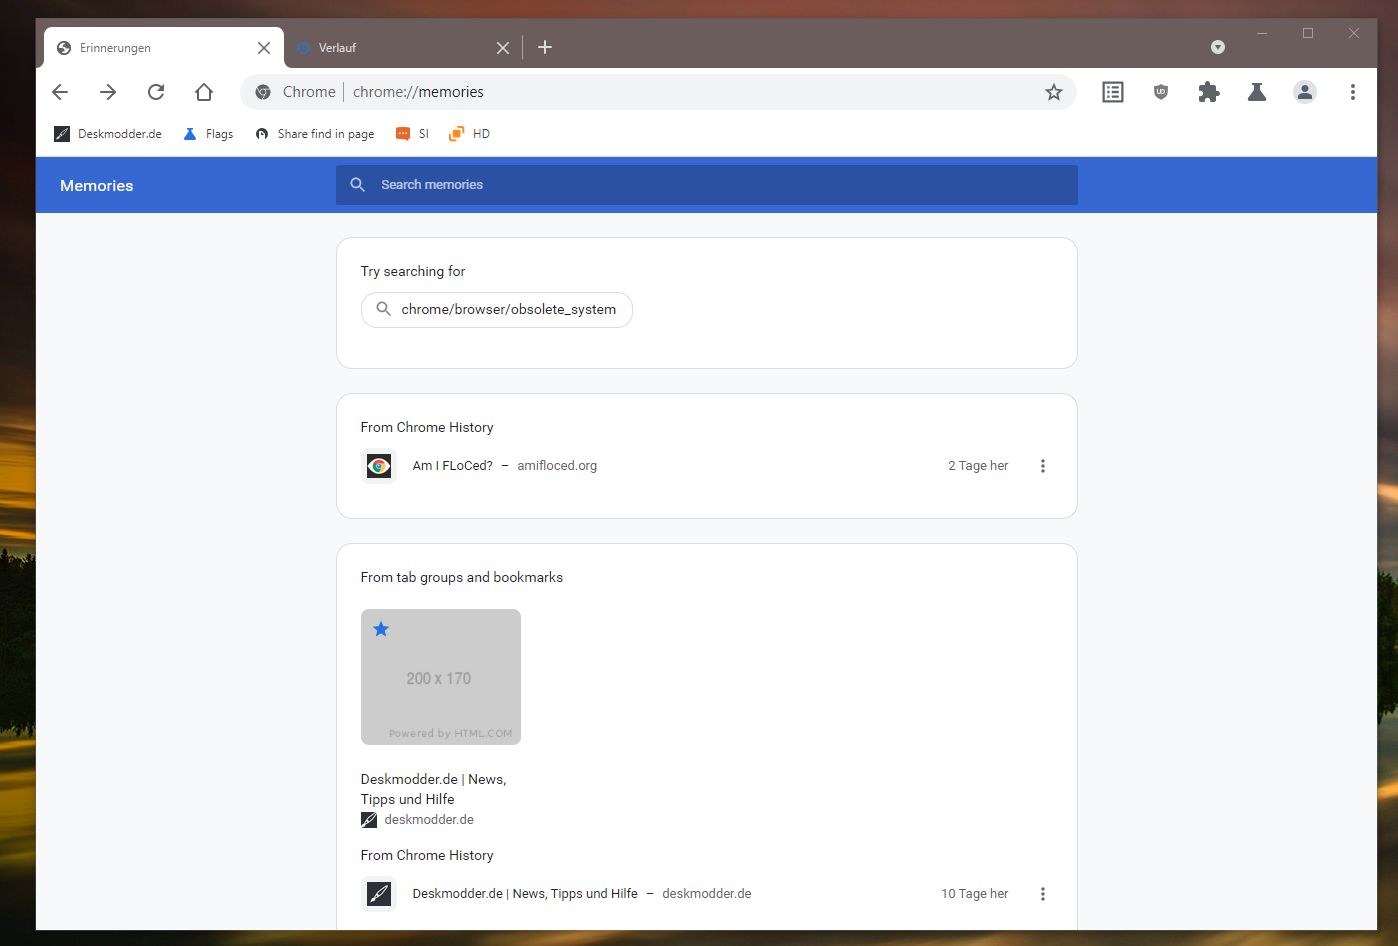Open Chrome's three-dot main menu

click(x=1353, y=92)
